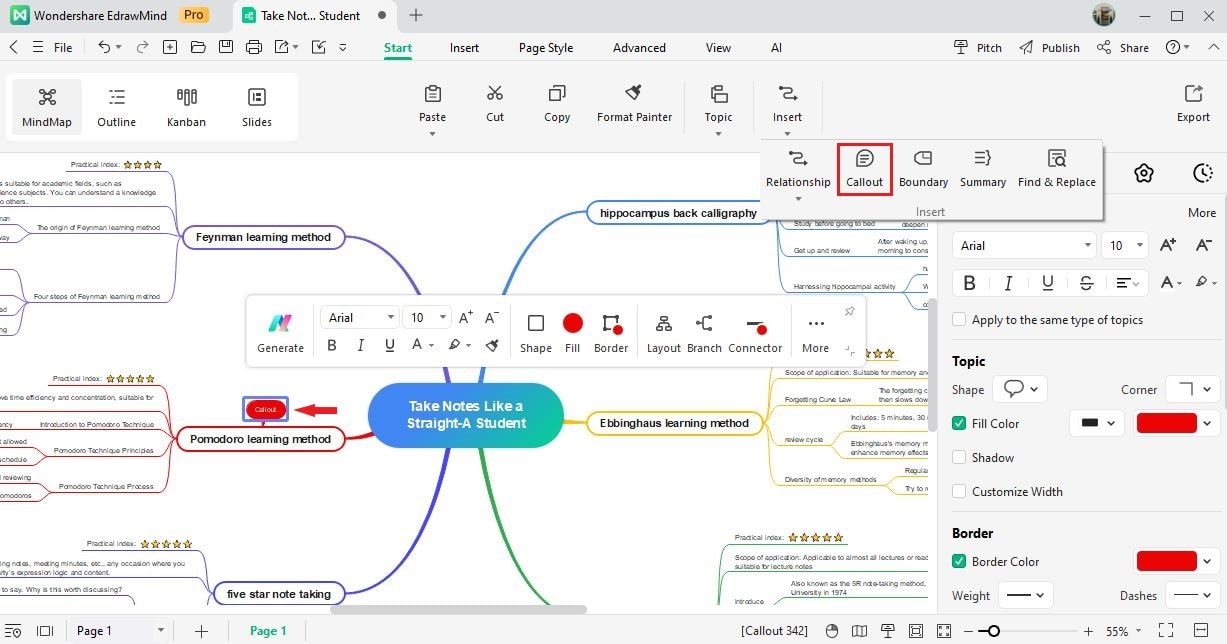Click the Generate AI button in floating toolbar
1227x644 pixels.
click(x=280, y=333)
